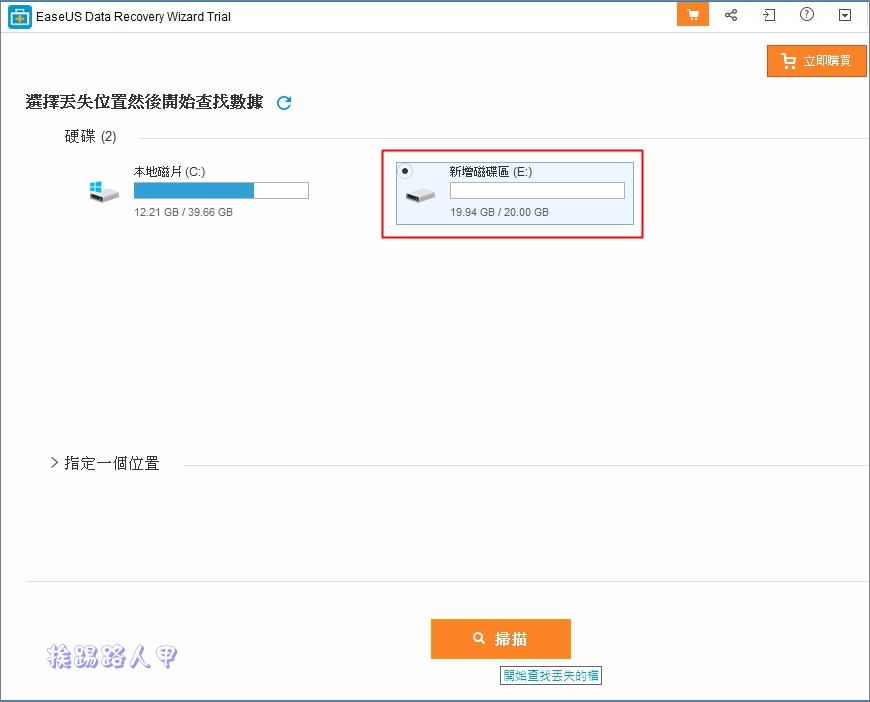870x702 pixels.
Task: Open the share icon in title bar
Action: click(731, 15)
